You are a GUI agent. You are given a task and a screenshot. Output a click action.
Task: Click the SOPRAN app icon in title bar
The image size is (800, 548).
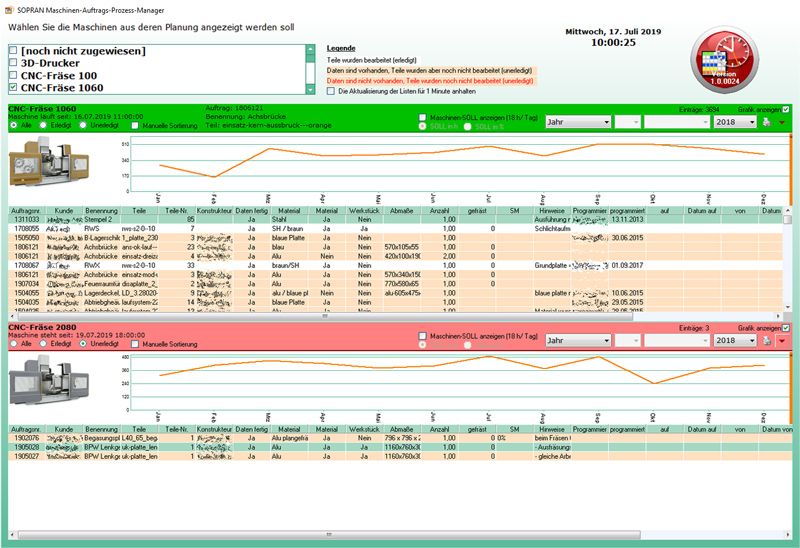[x=9, y=10]
